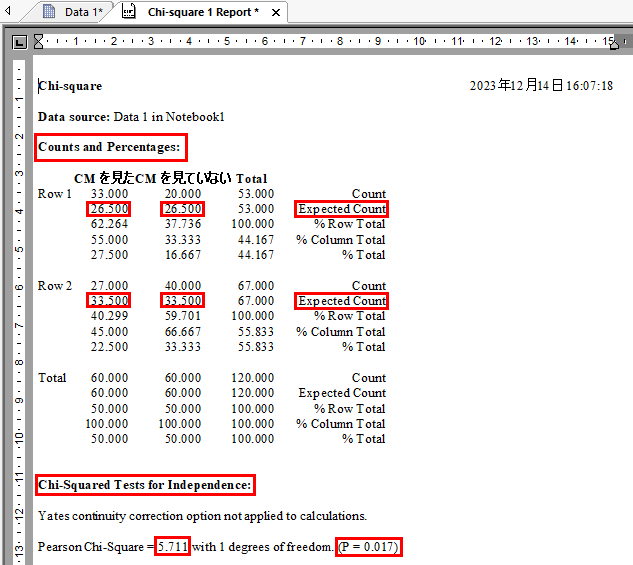Click Row 2 "Expected Count" label

[341, 301]
